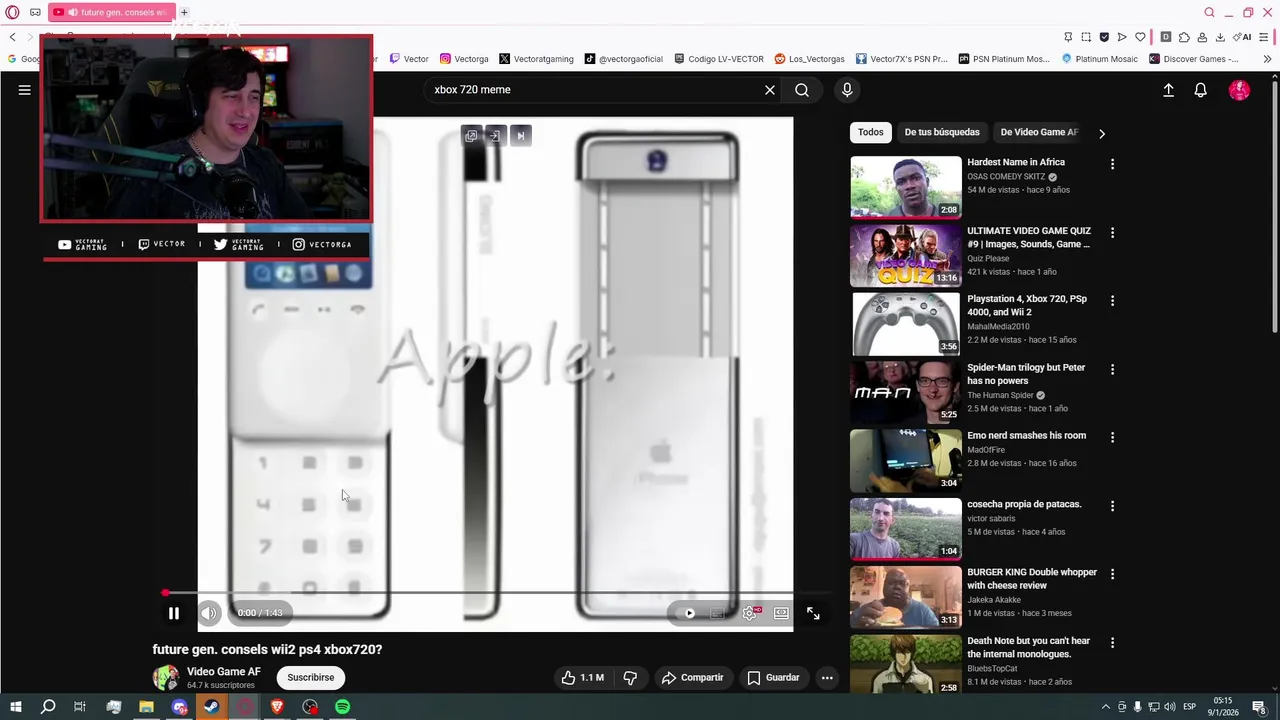Viewport: 1280px width, 720px height.
Task: Share the video with Compartir
Action: tap(692, 677)
